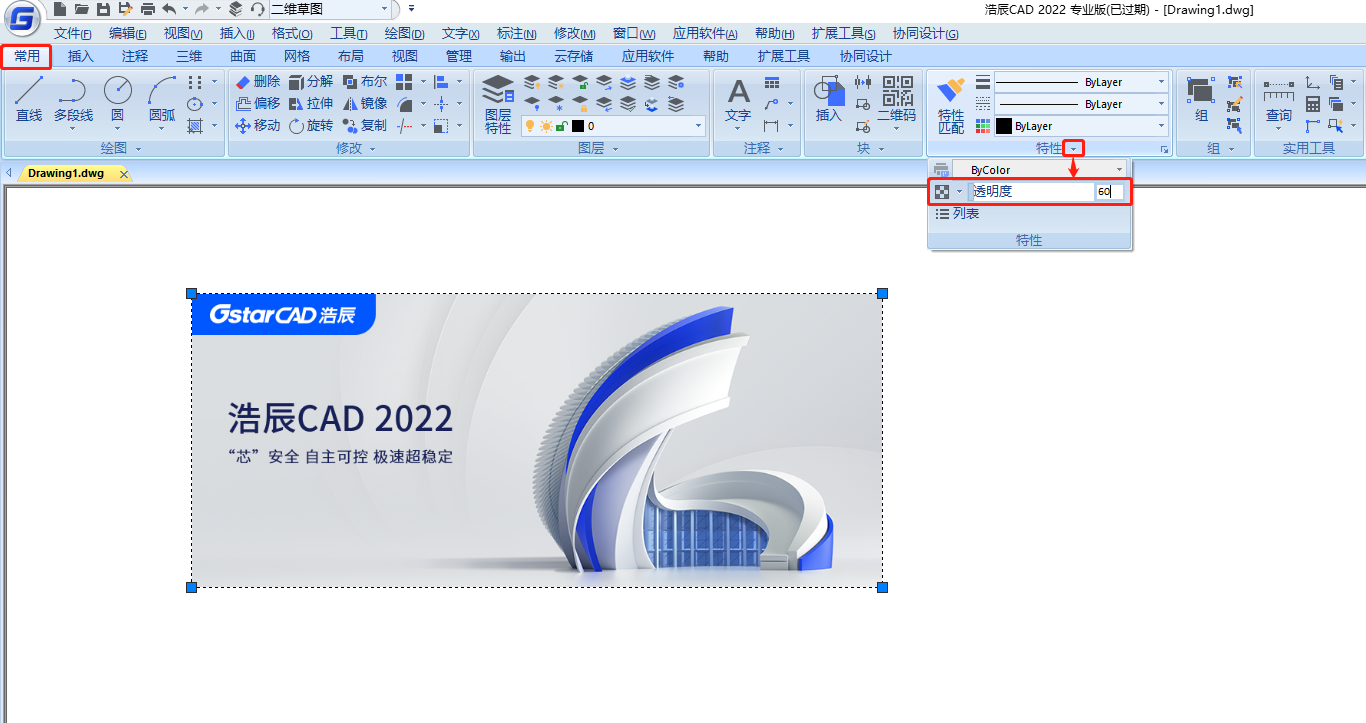Expand the 修改 panel arrow
The height and width of the screenshot is (723, 1366).
(x=373, y=149)
